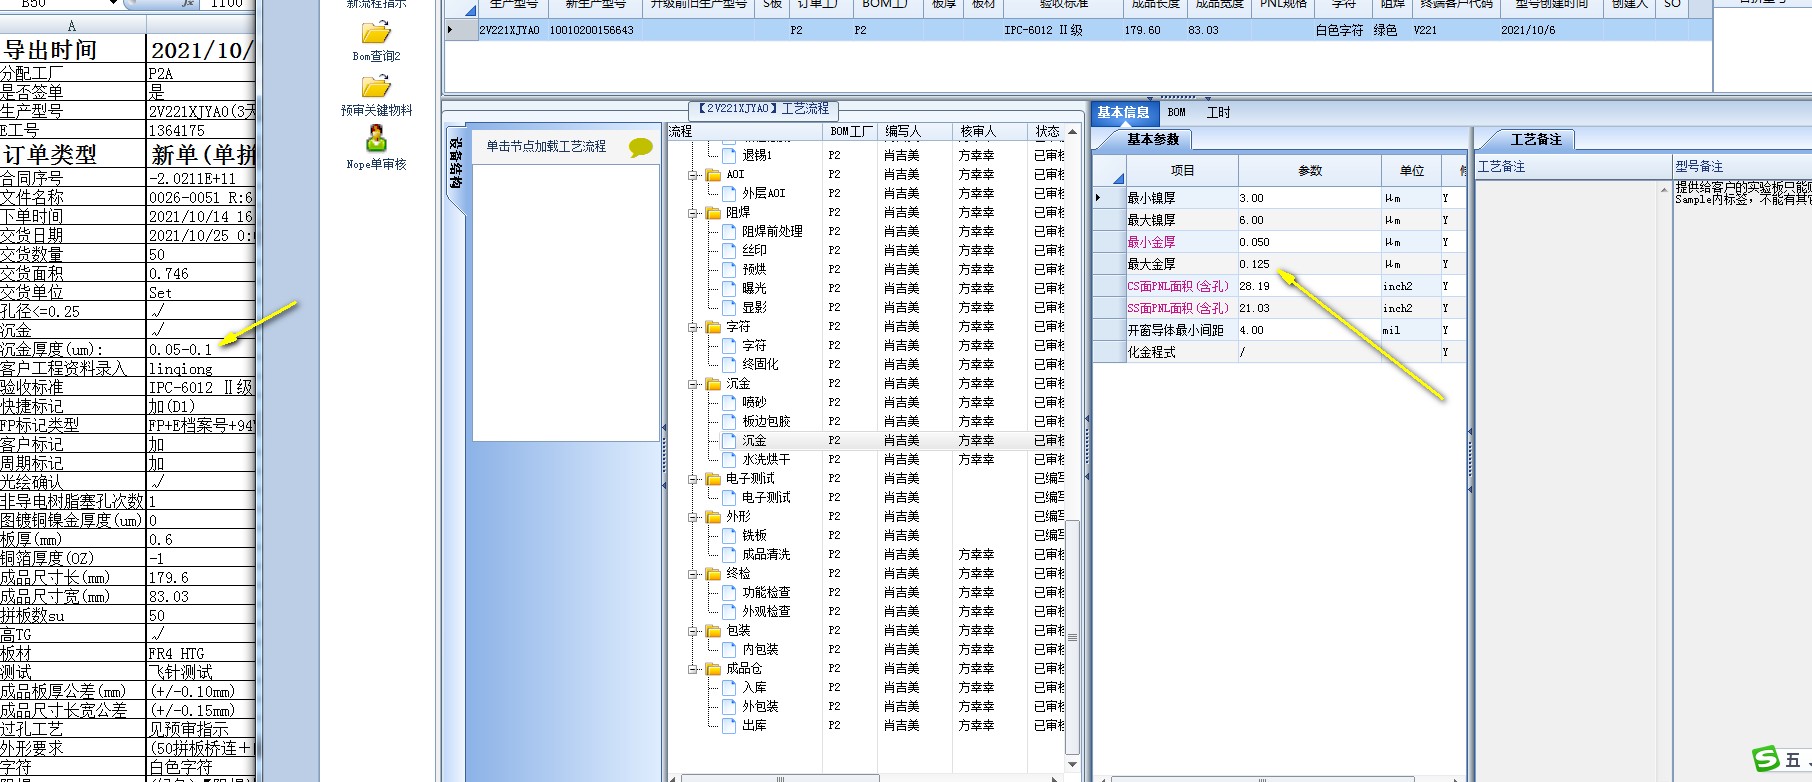Click the 核审人 column header

click(990, 131)
